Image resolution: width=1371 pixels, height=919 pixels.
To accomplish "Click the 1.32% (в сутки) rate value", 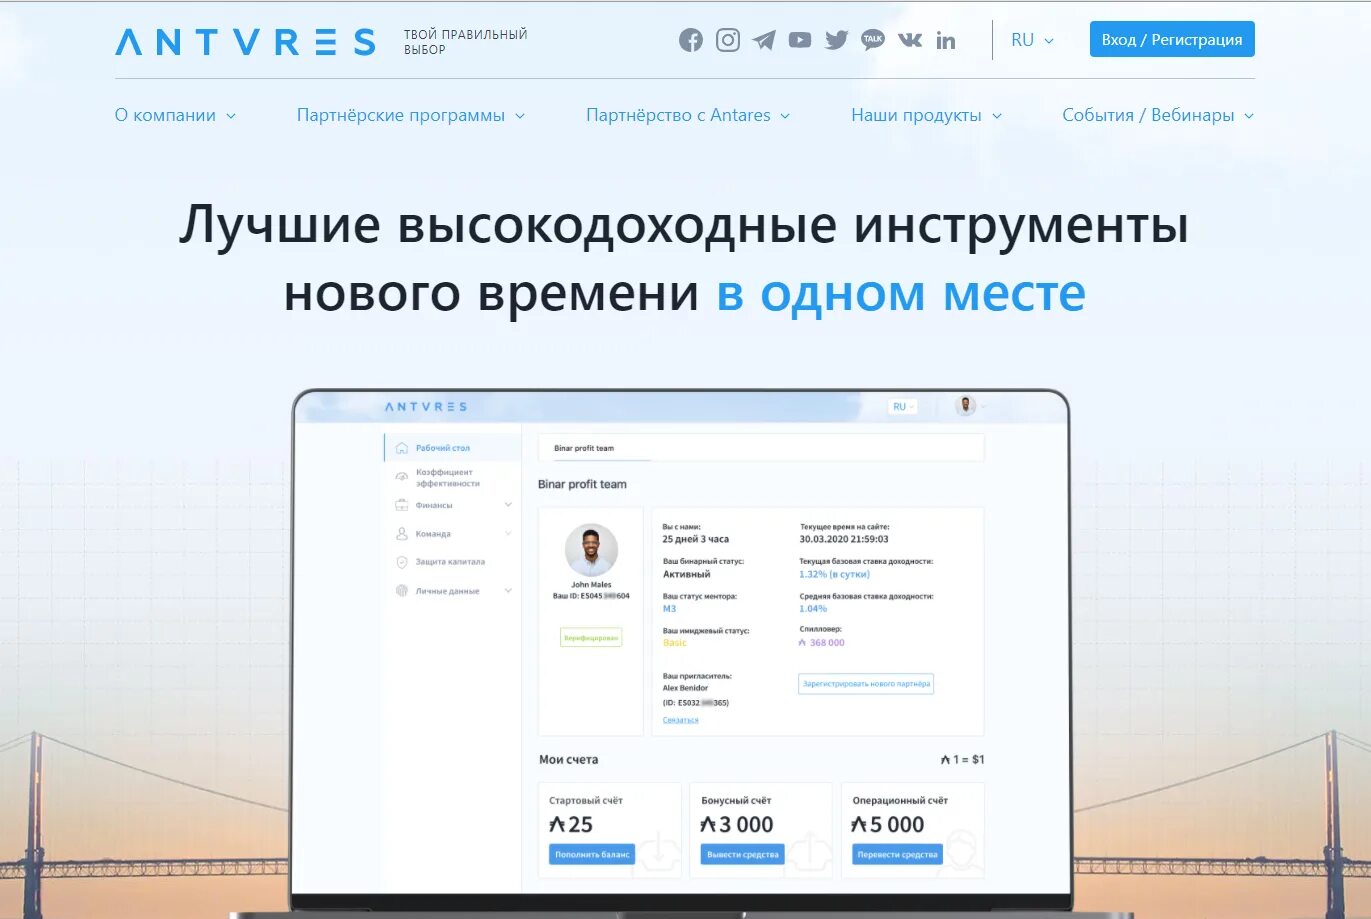I will [x=834, y=575].
